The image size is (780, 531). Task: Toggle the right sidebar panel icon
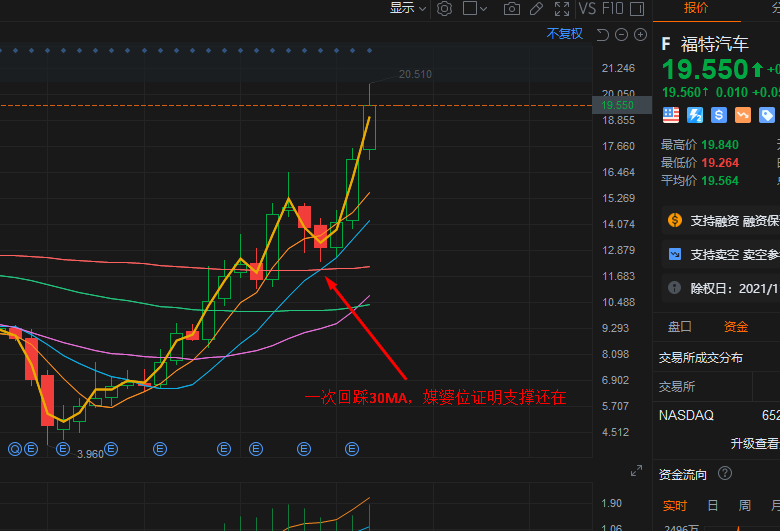637,8
